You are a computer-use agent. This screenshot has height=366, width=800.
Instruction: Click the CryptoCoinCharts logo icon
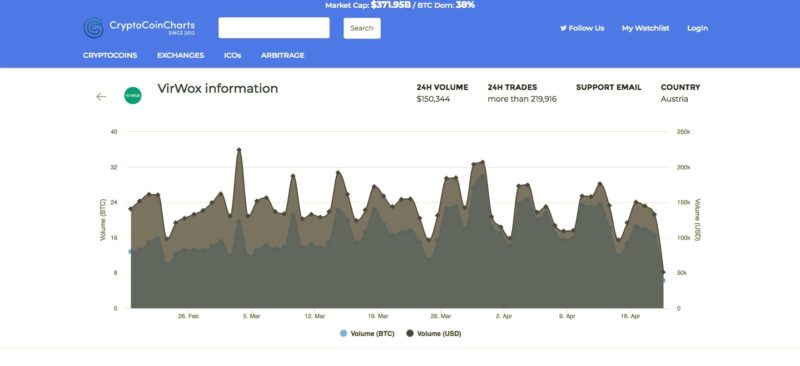pos(93,28)
